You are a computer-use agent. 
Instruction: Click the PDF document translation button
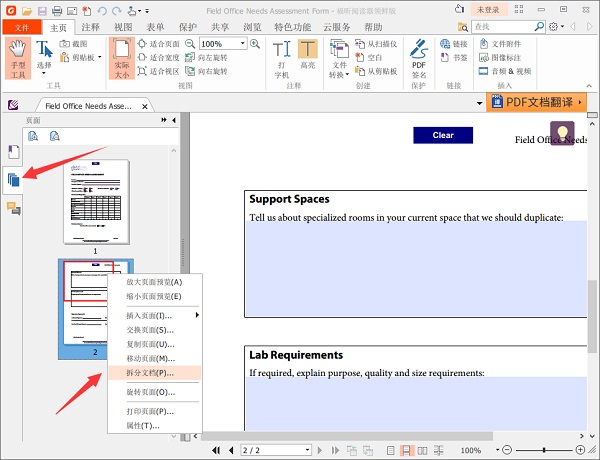(541, 102)
